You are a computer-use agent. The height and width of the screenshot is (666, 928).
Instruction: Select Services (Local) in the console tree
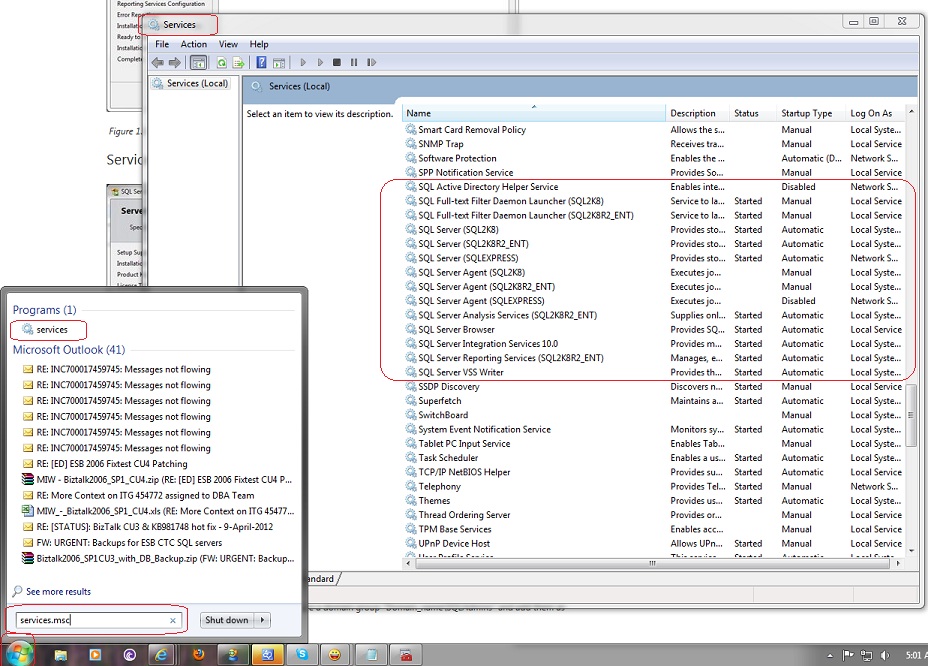(x=191, y=83)
